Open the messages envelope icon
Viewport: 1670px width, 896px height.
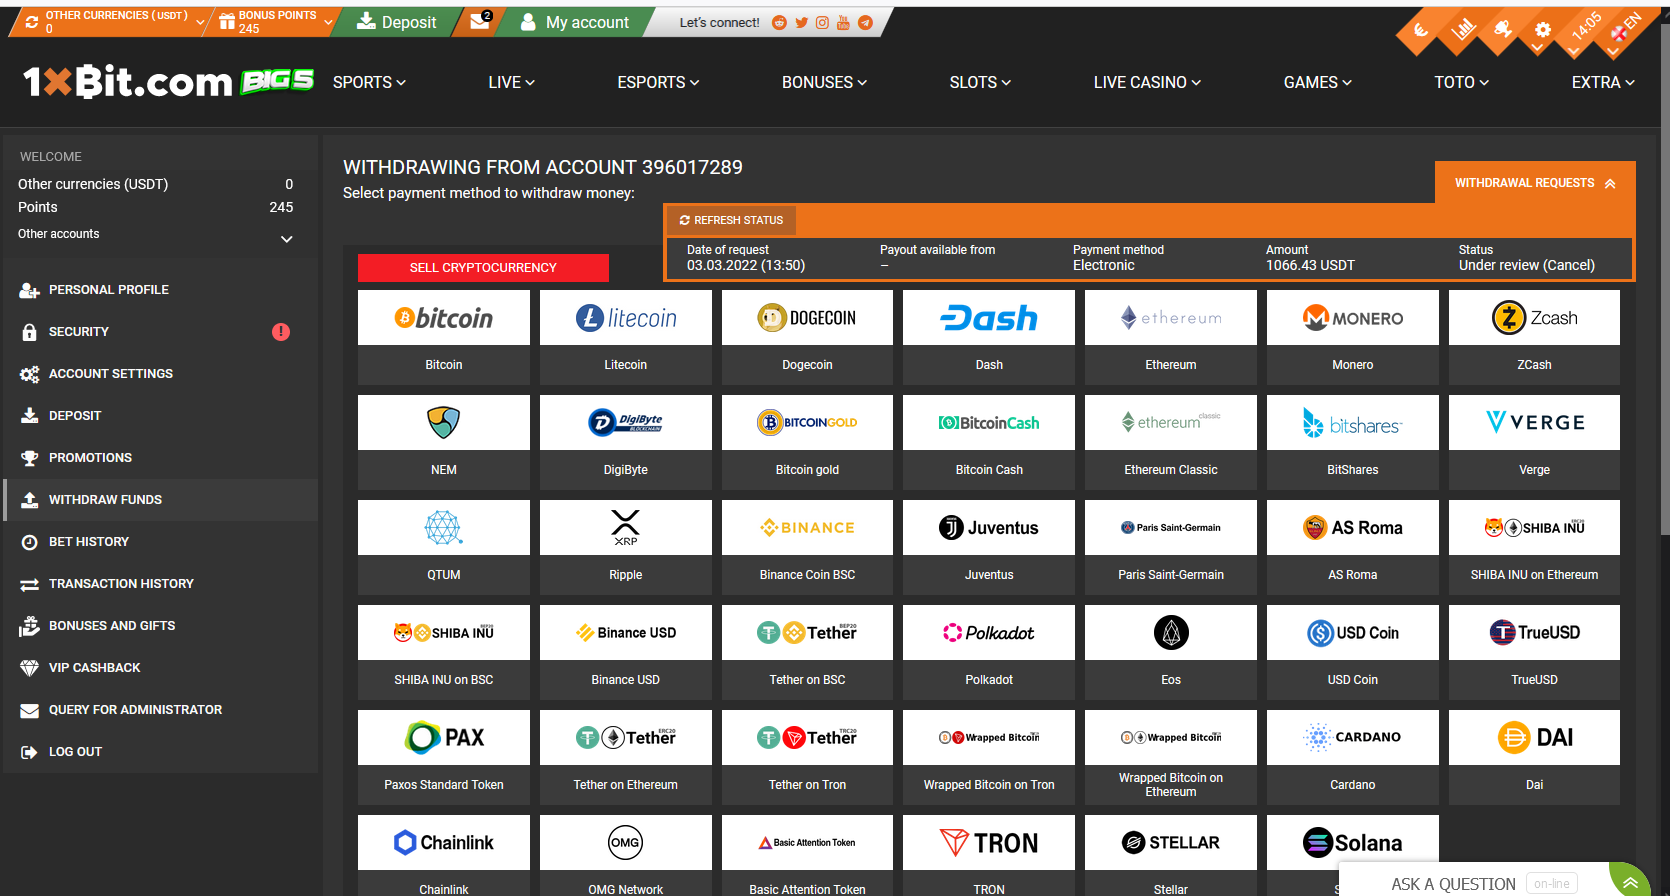[481, 21]
